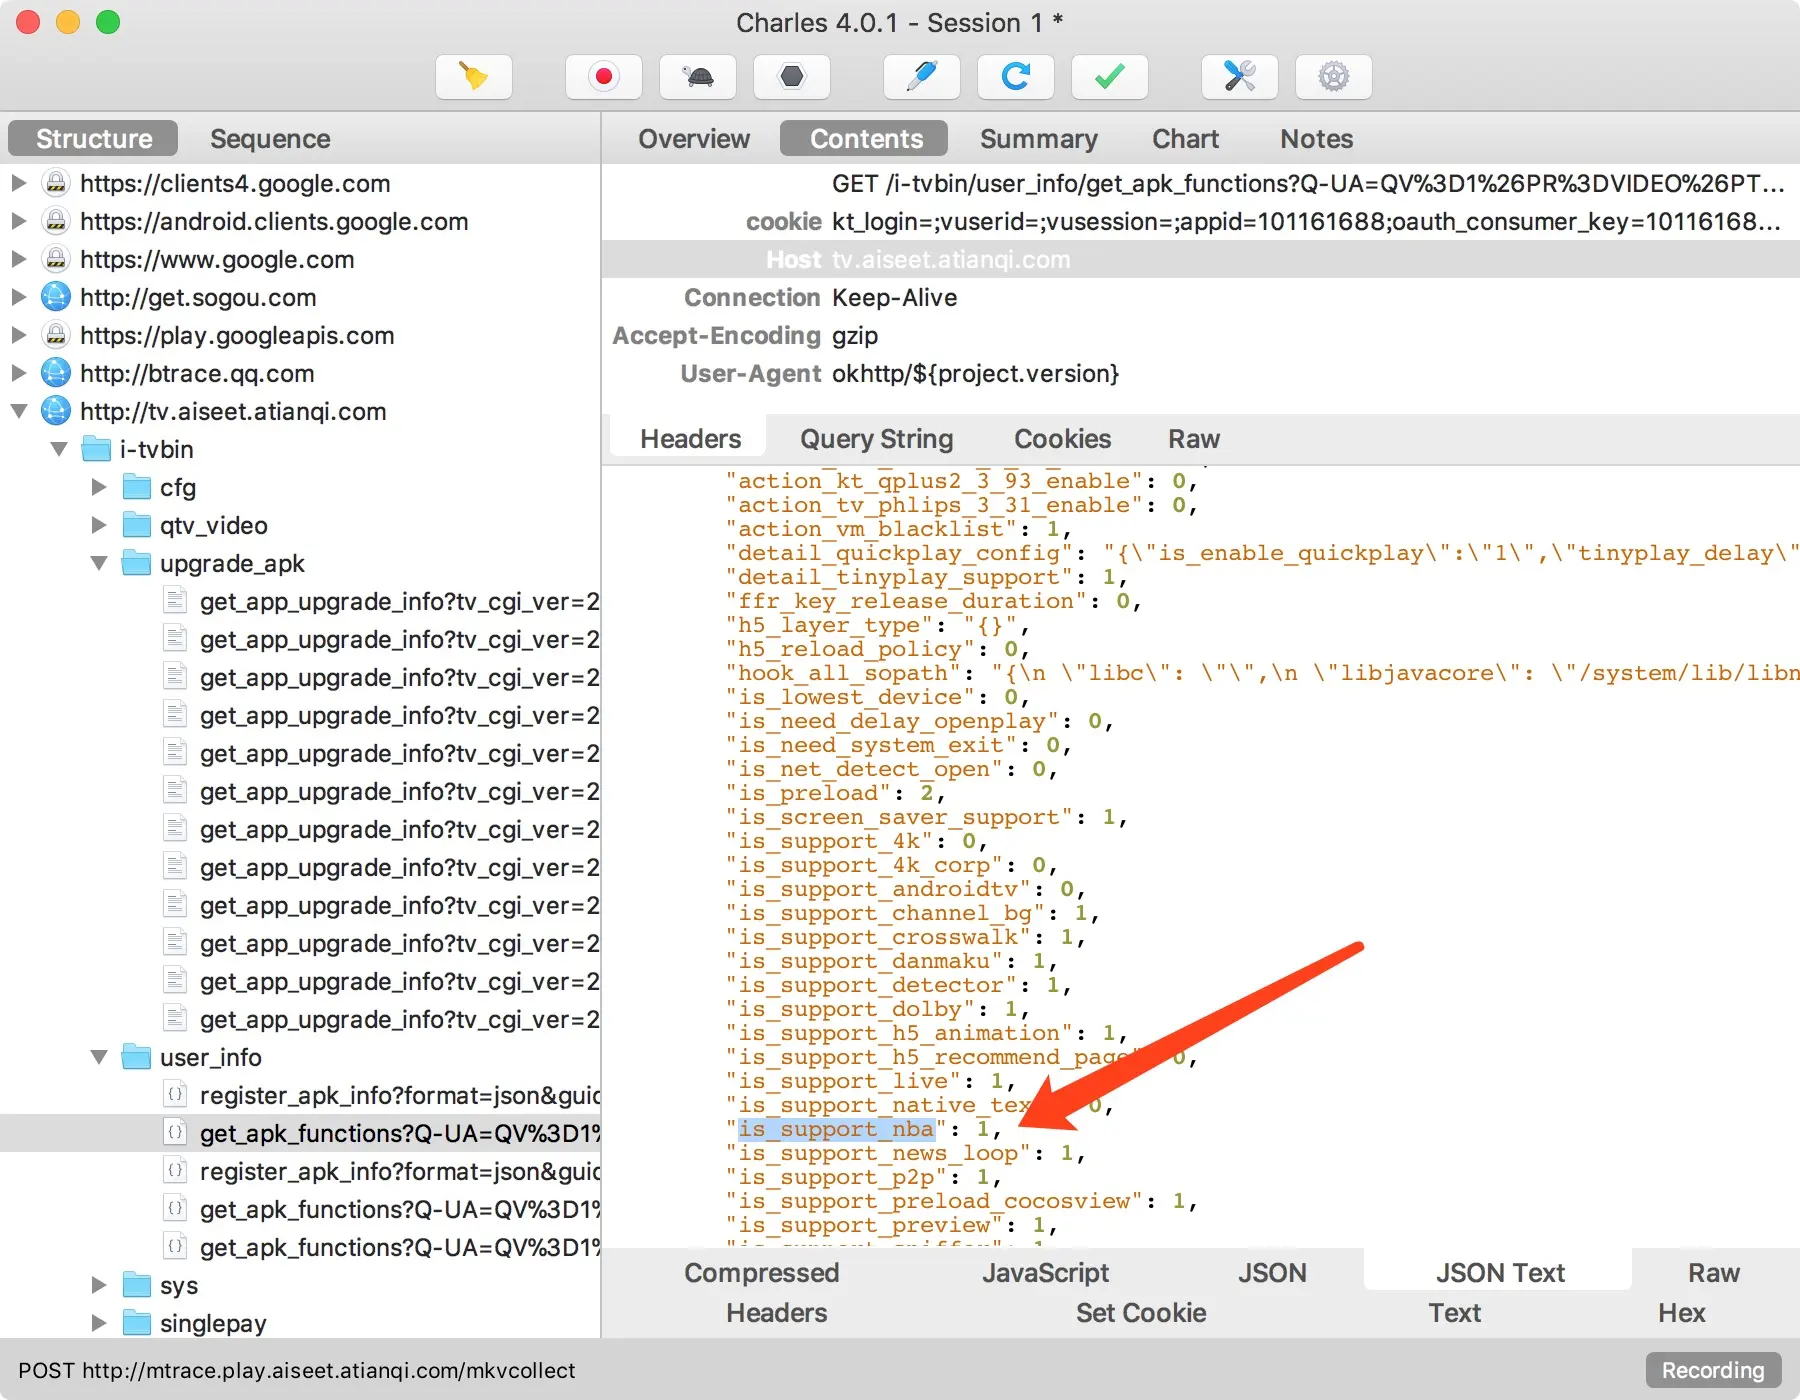Screen dimensions: 1800x1400
Task: Open the Notes tab
Action: (x=1317, y=139)
